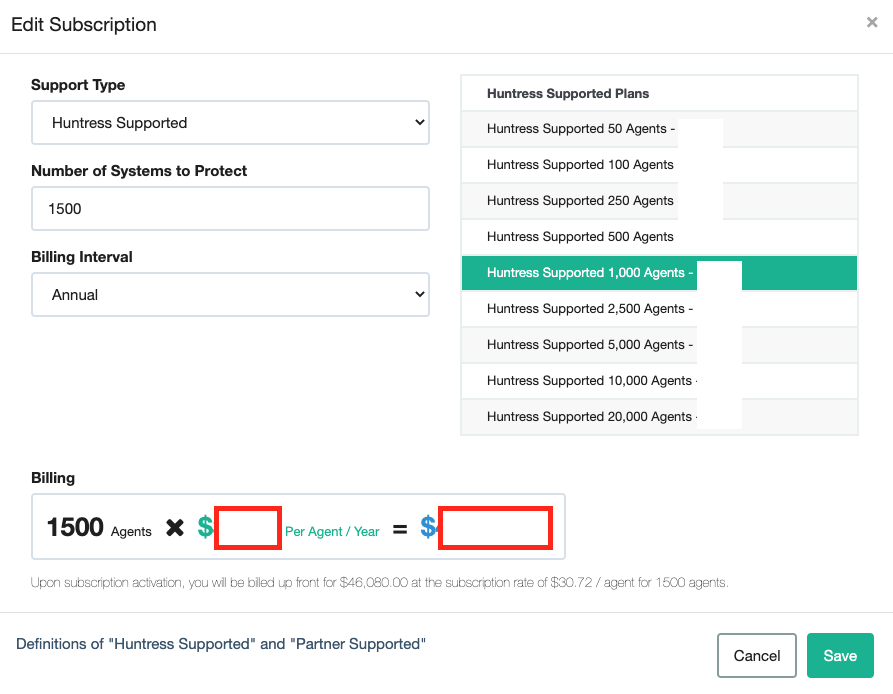
Task: Click the green dollar sign icon
Action: click(x=205, y=527)
